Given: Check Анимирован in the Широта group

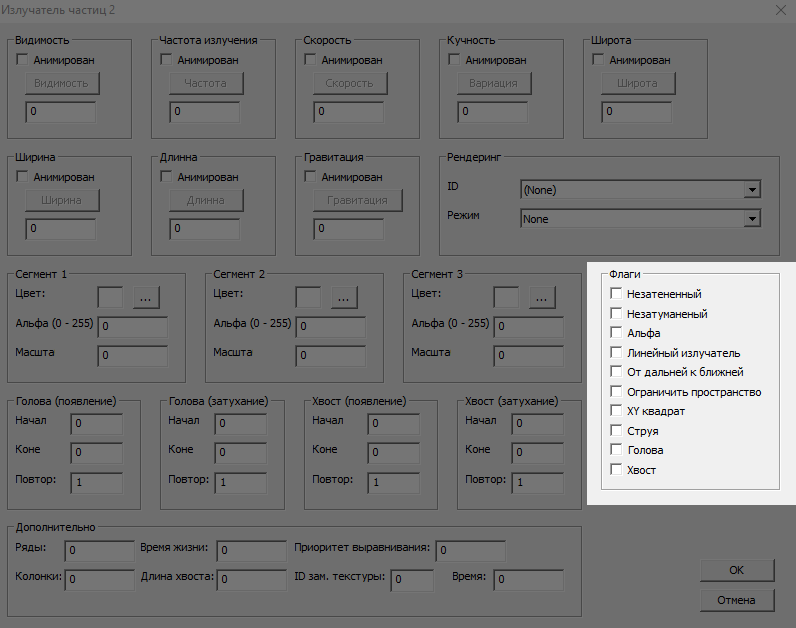Looking at the screenshot, I should 598,59.
